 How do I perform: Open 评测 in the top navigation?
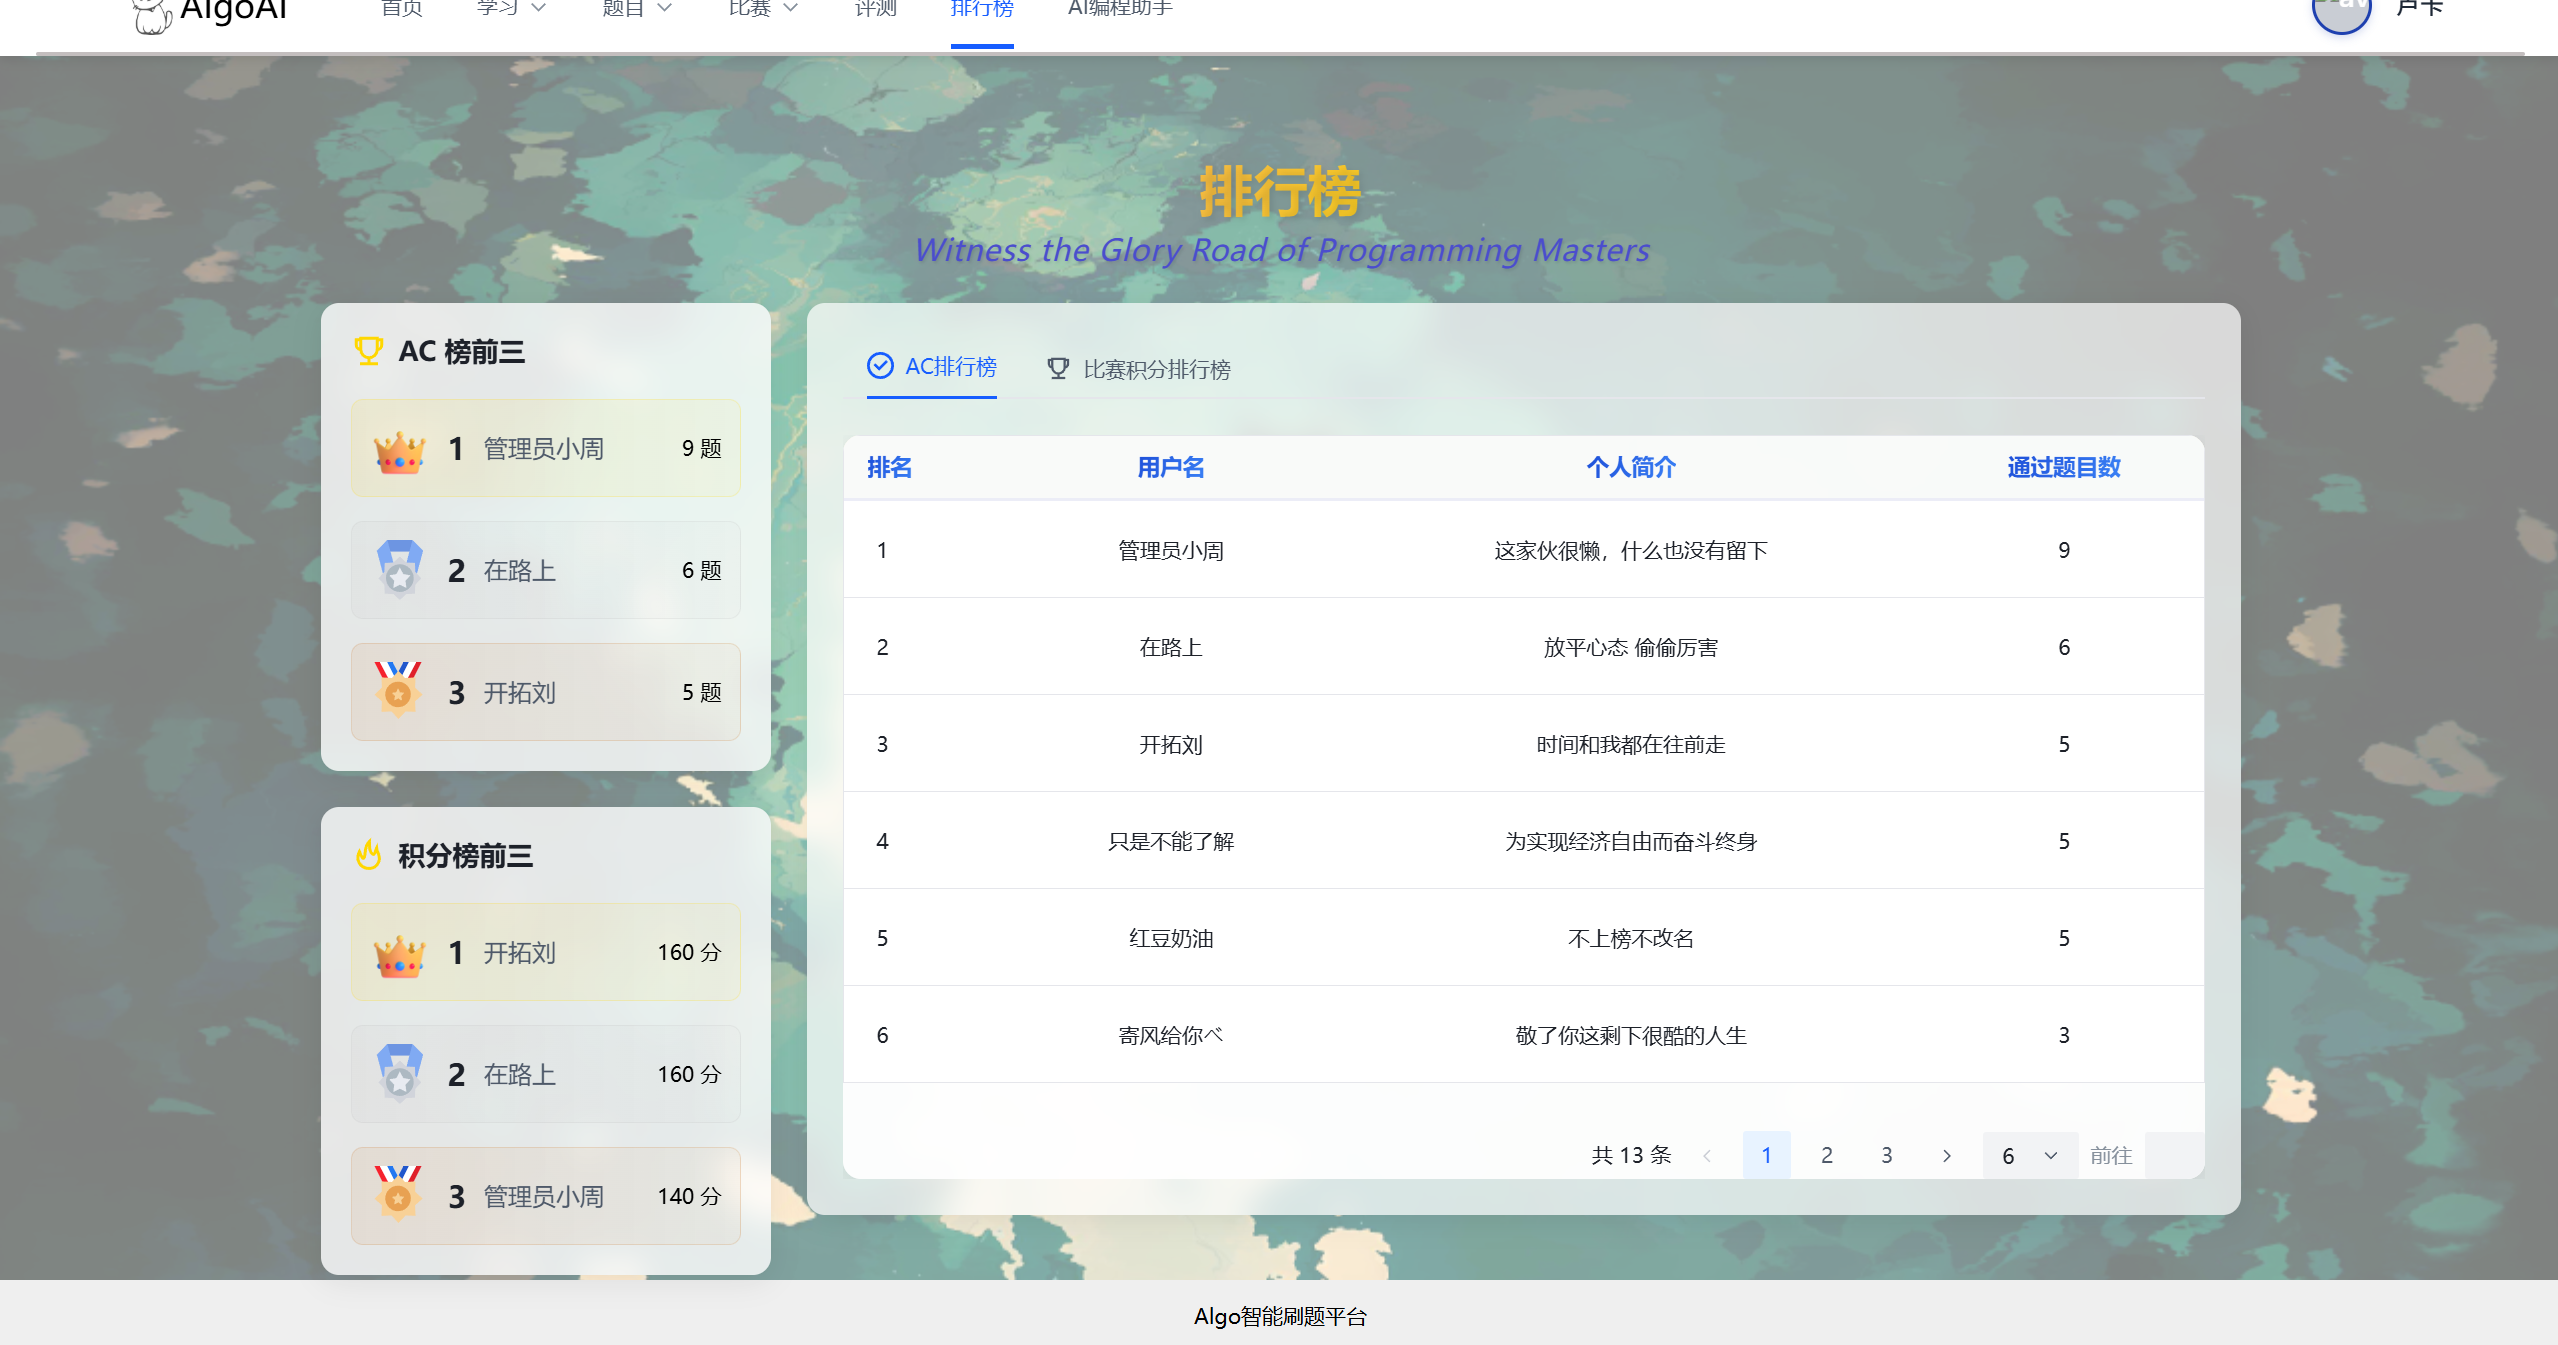875,9
